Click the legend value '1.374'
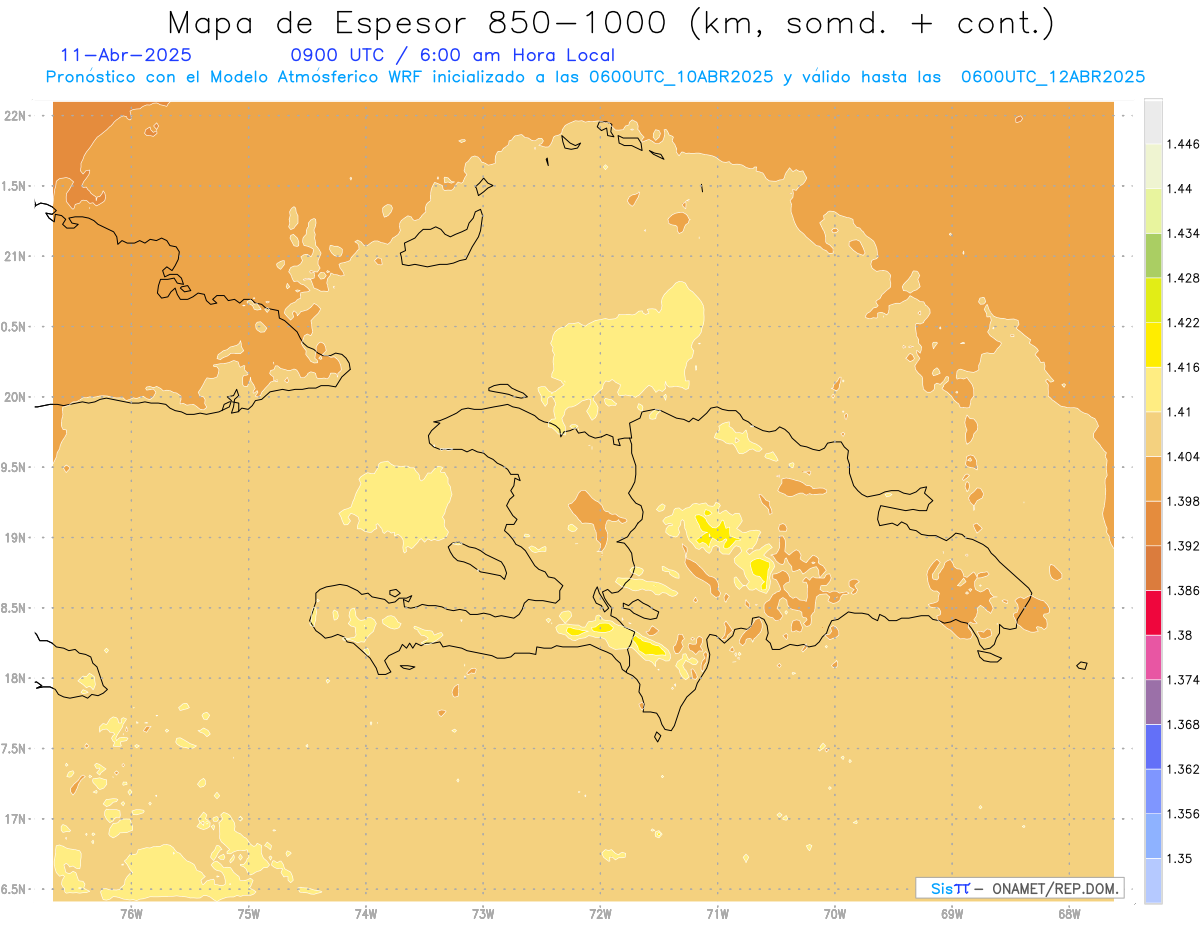The width and height of the screenshot is (1200, 927). pos(1182,680)
